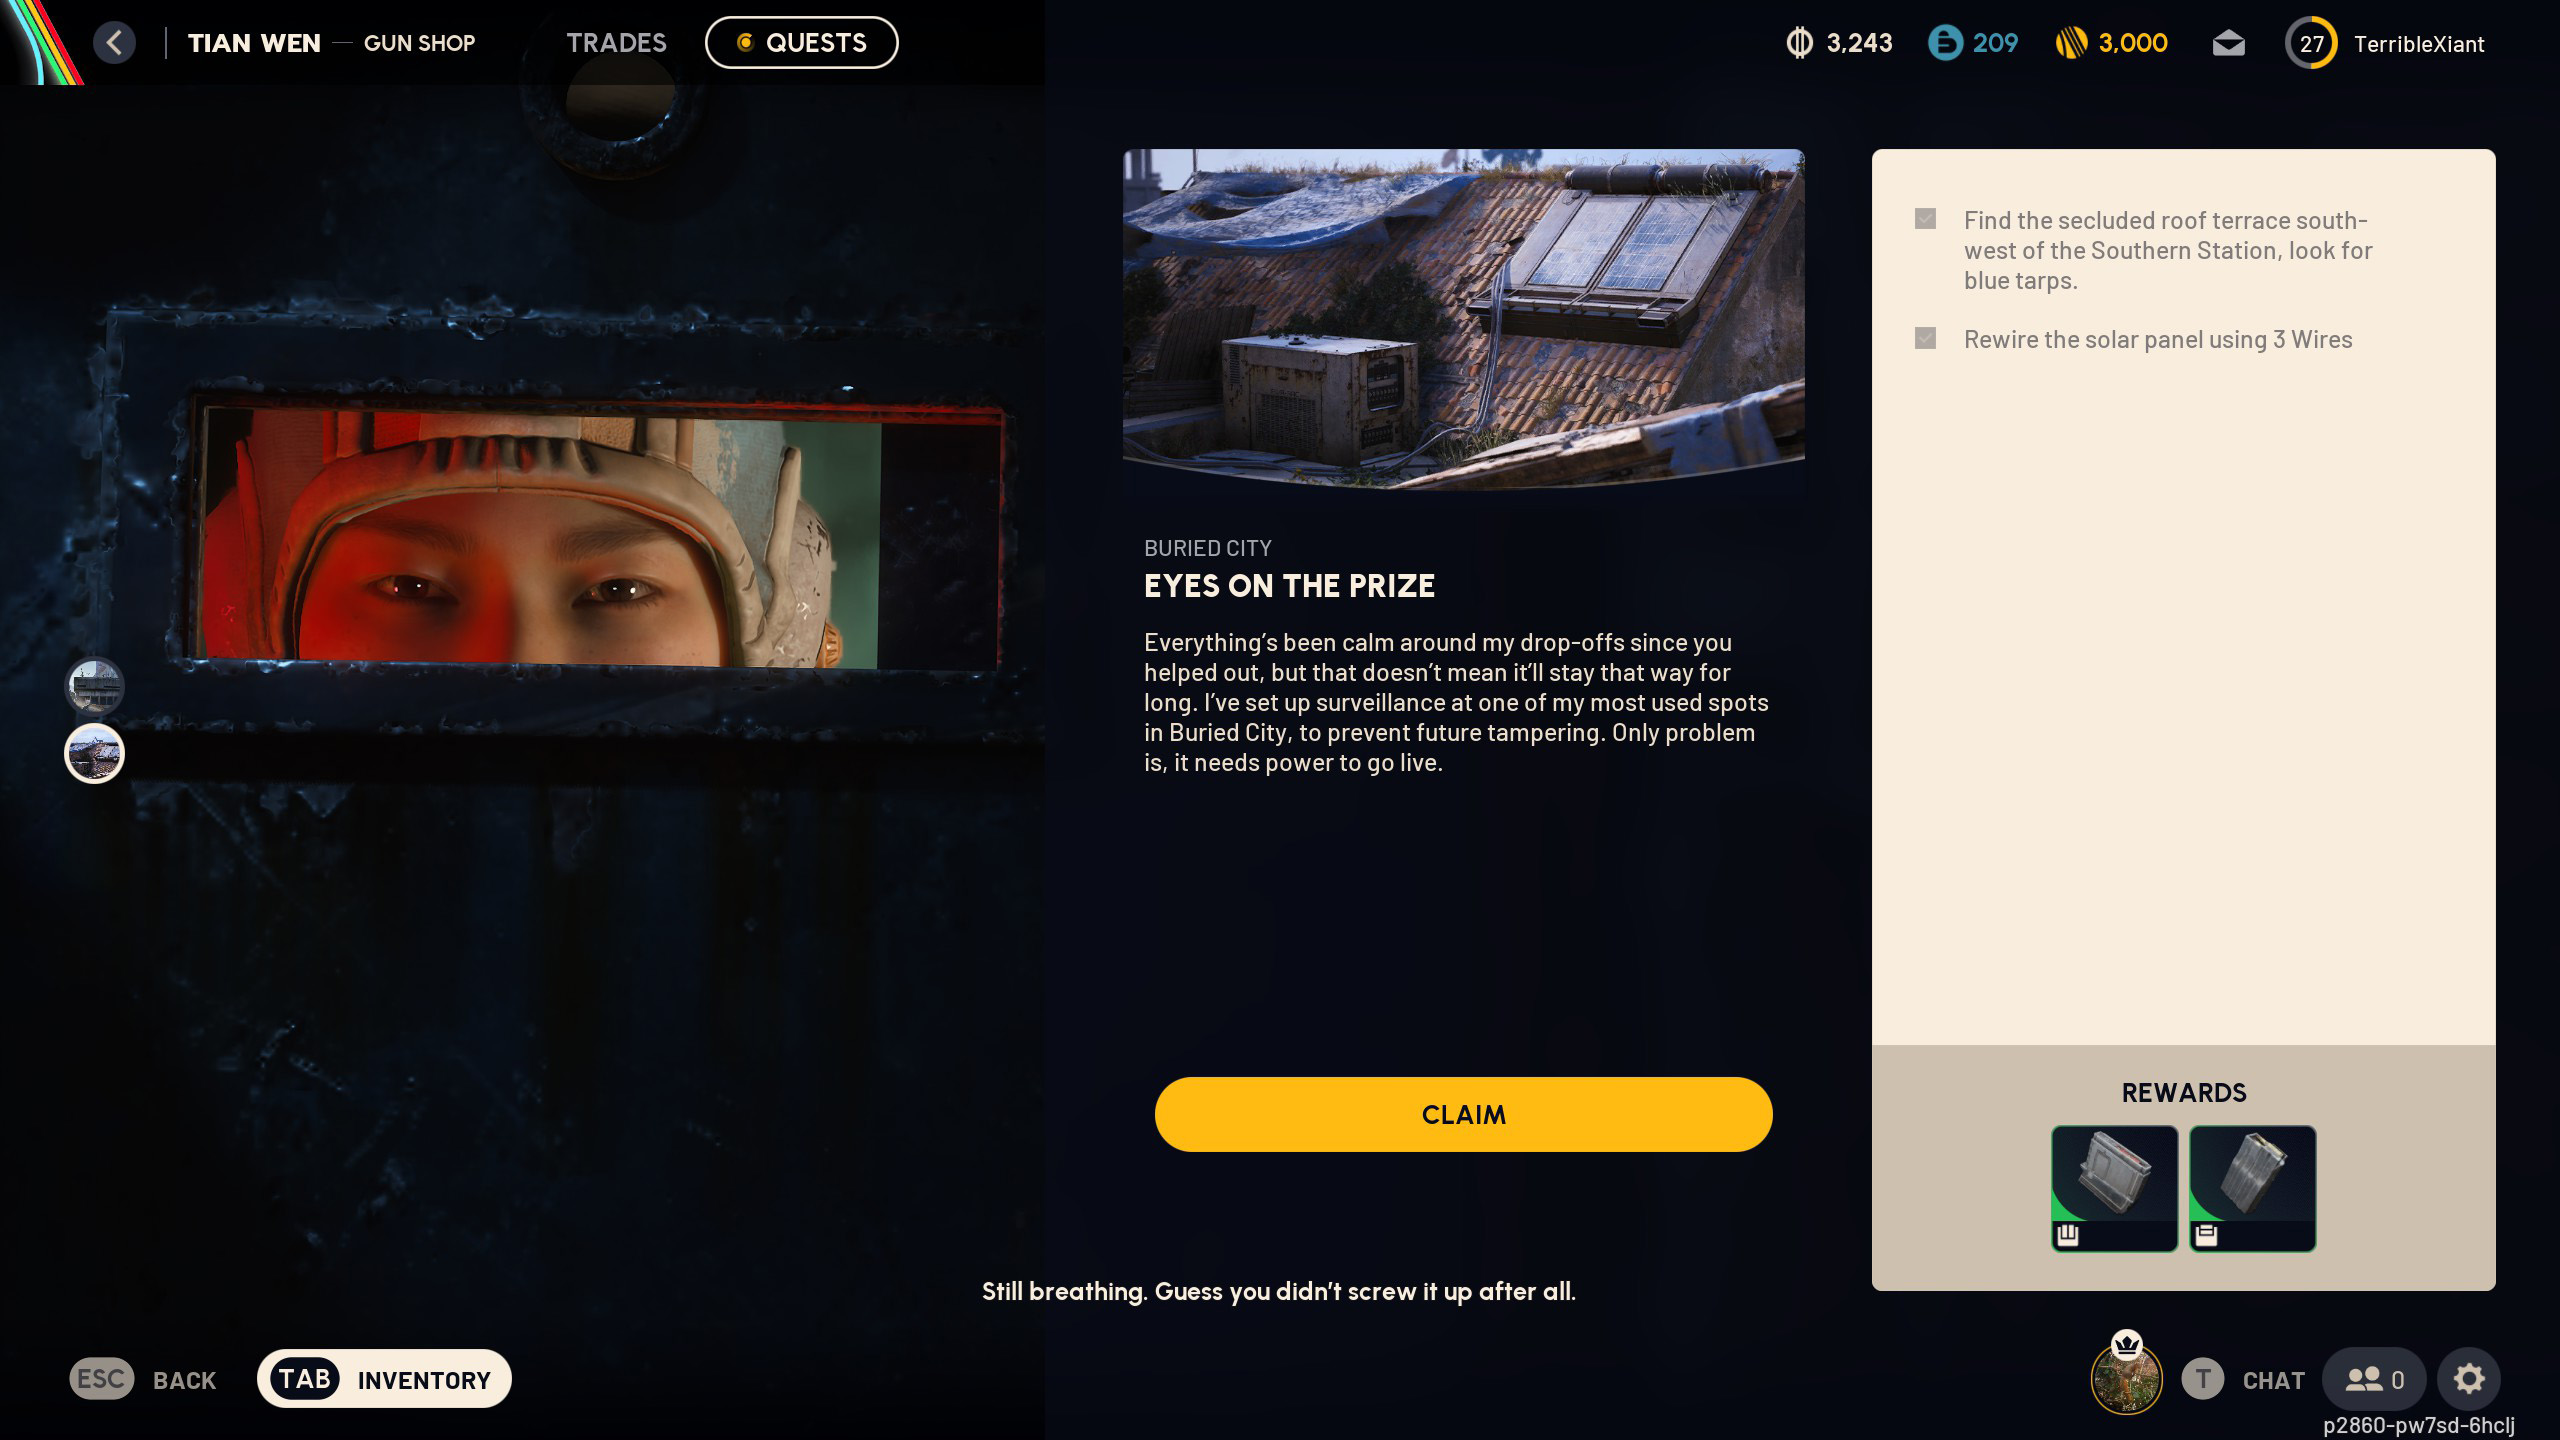2560x1440 pixels.
Task: Open inventory with the TAB button
Action: [x=384, y=1379]
